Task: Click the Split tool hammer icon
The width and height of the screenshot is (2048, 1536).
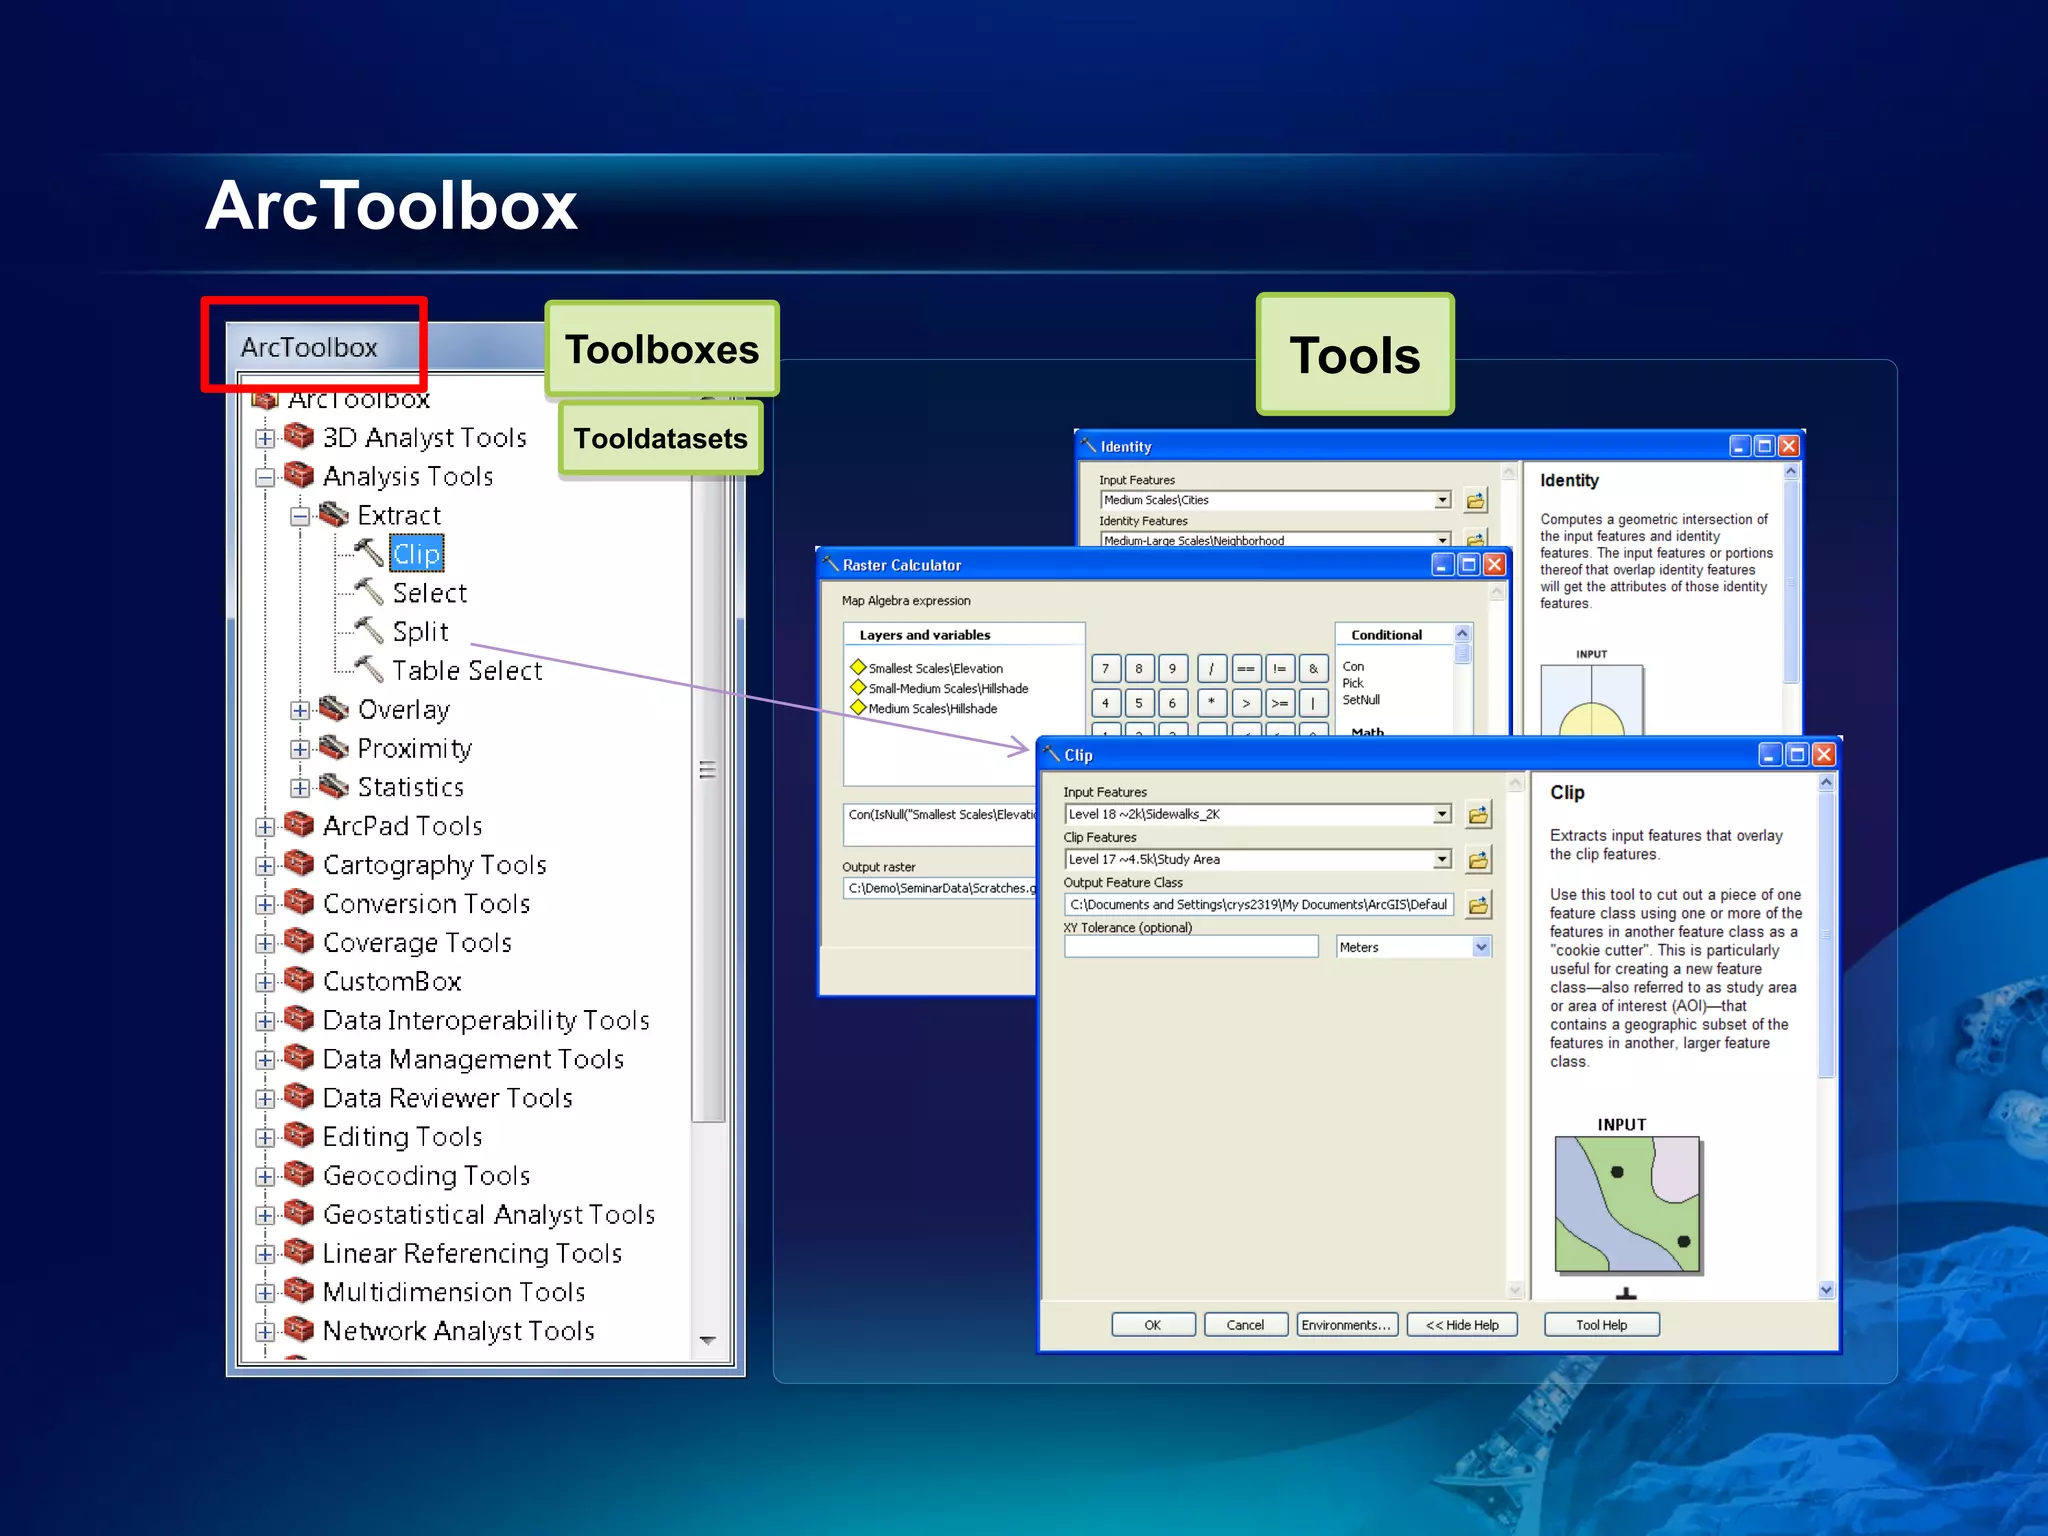Action: coord(369,631)
